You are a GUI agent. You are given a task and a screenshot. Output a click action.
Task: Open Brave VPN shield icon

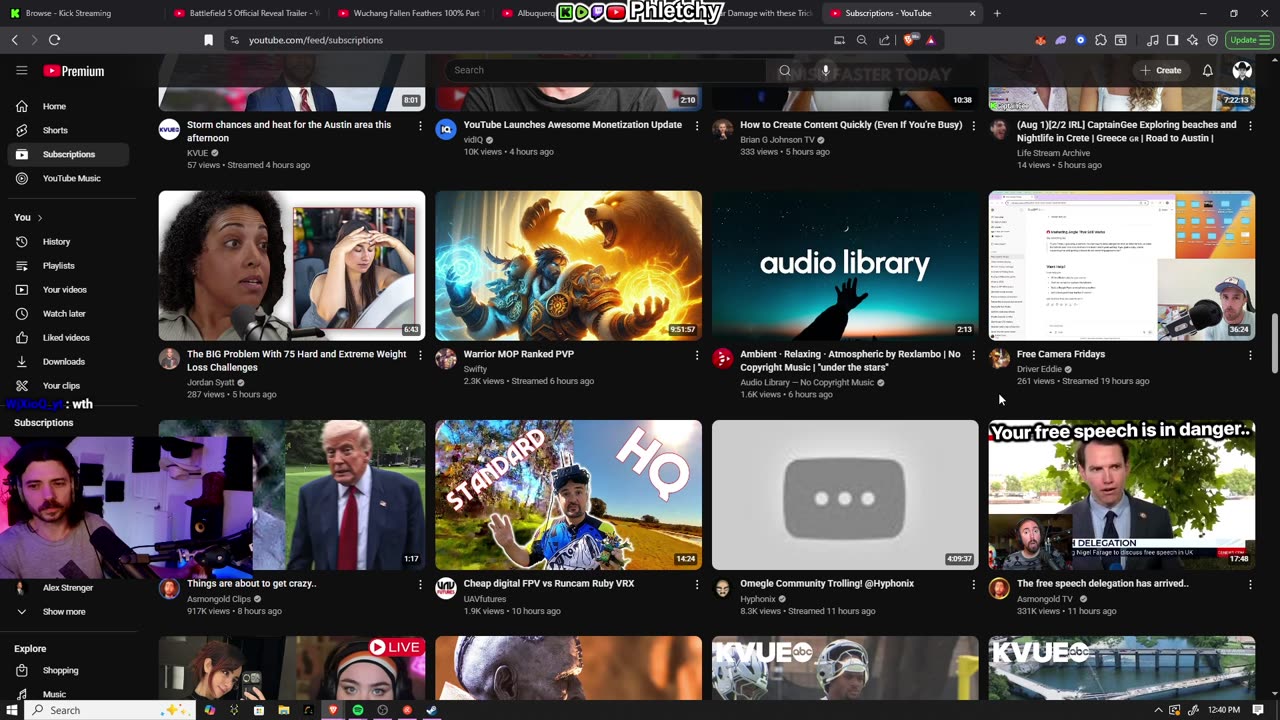[1212, 40]
